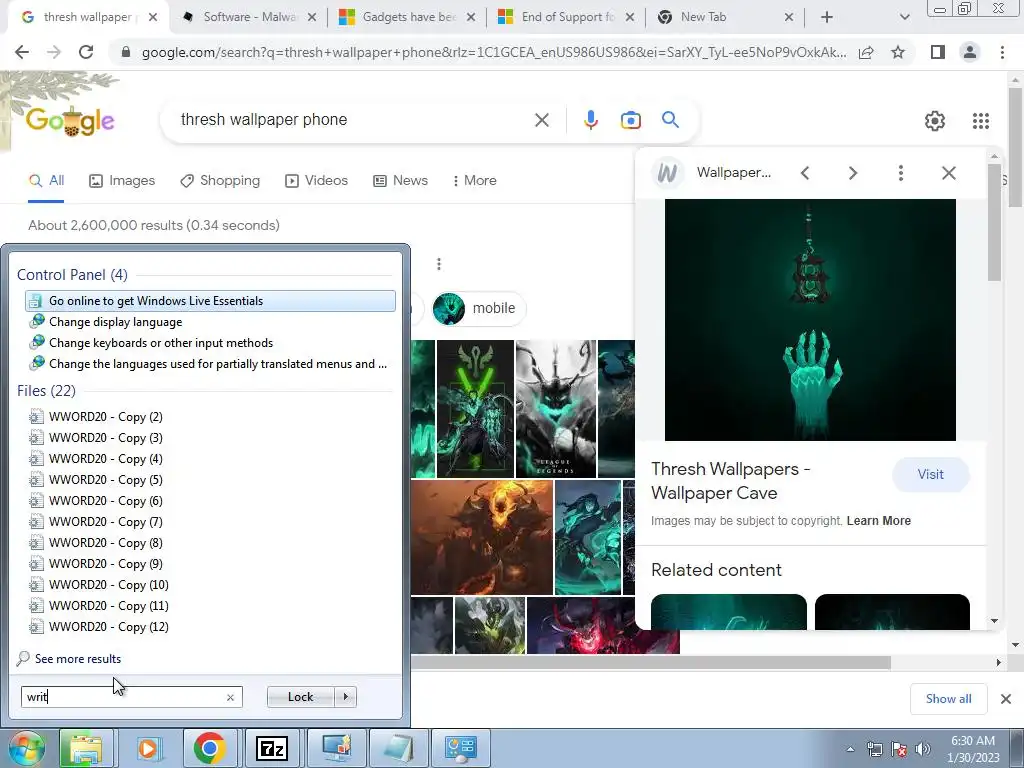Clear the Start menu search box
Screen dimensions: 1024x768
point(230,697)
